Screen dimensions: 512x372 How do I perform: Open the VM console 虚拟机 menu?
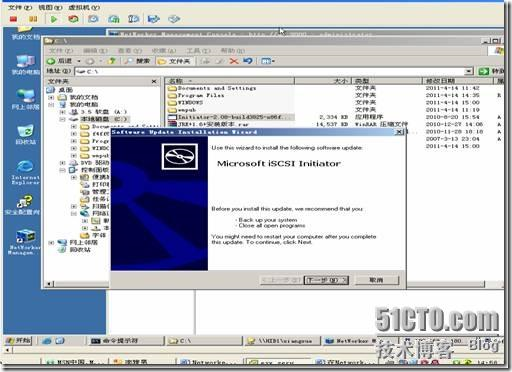coord(84,7)
